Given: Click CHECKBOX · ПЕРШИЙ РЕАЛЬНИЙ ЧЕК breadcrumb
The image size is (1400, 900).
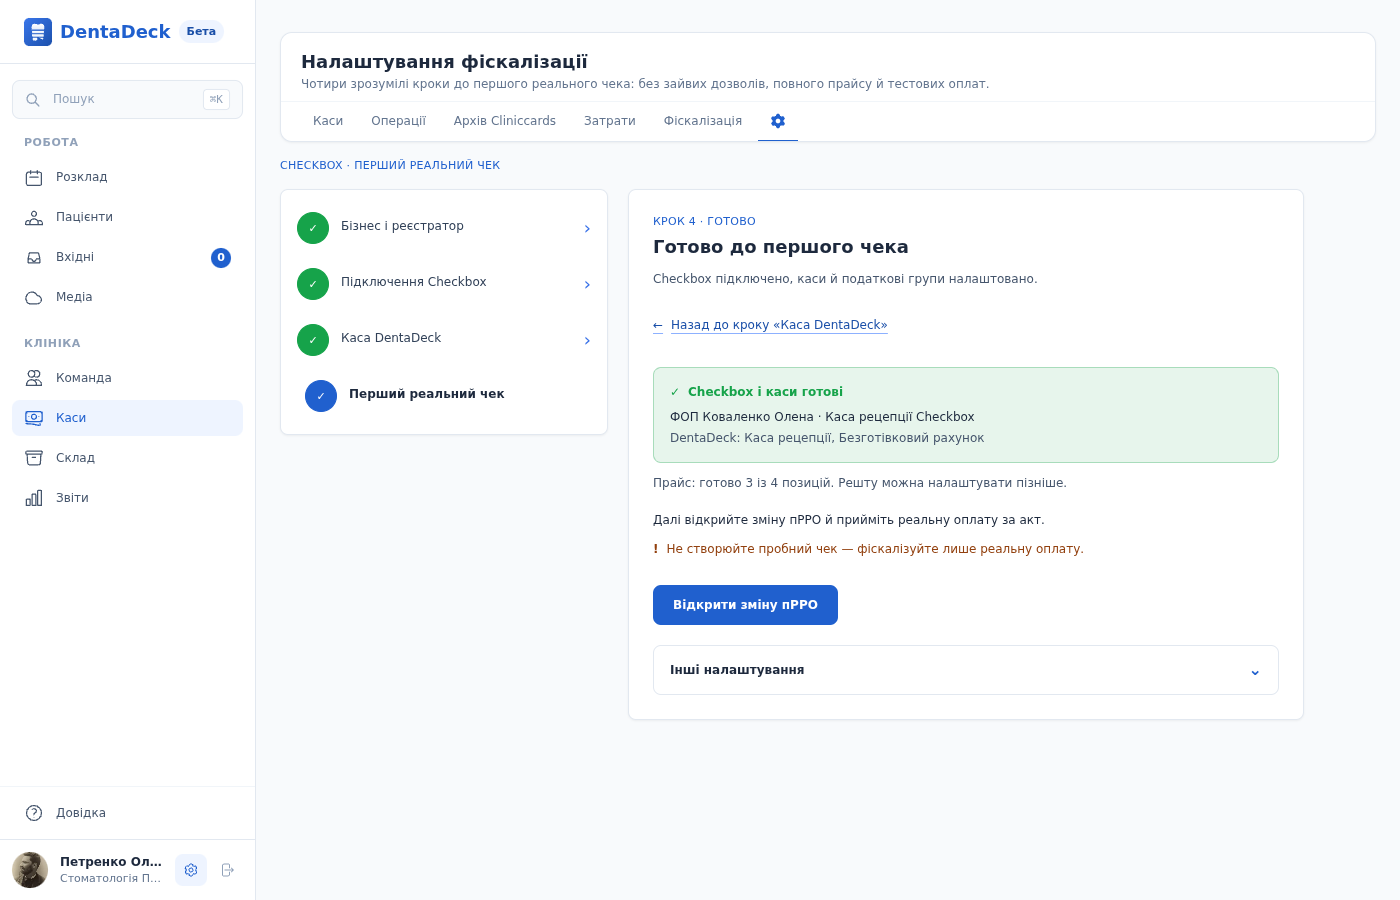Looking at the screenshot, I should [390, 166].
